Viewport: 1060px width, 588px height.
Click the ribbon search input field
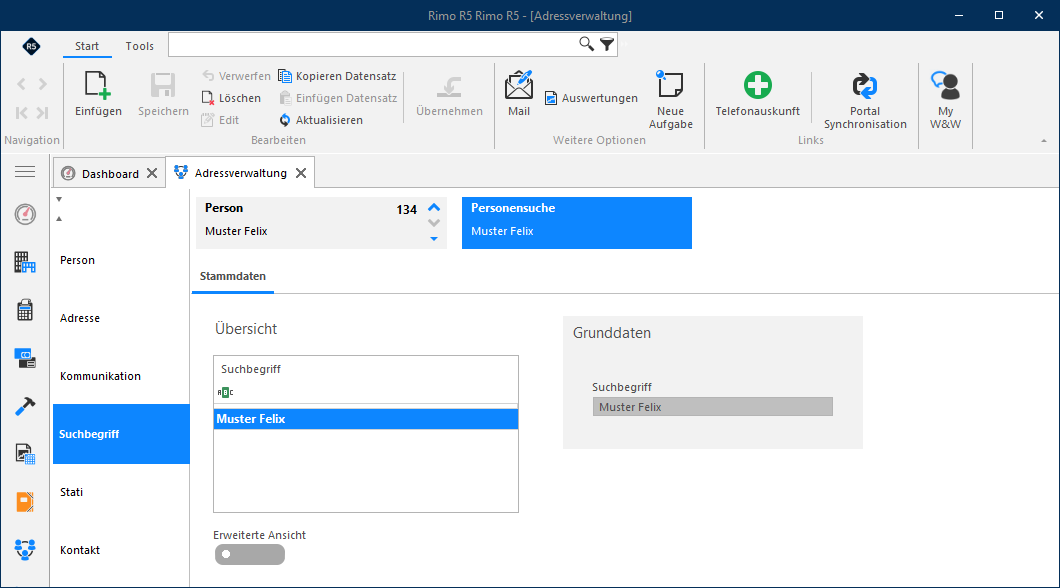[372, 45]
